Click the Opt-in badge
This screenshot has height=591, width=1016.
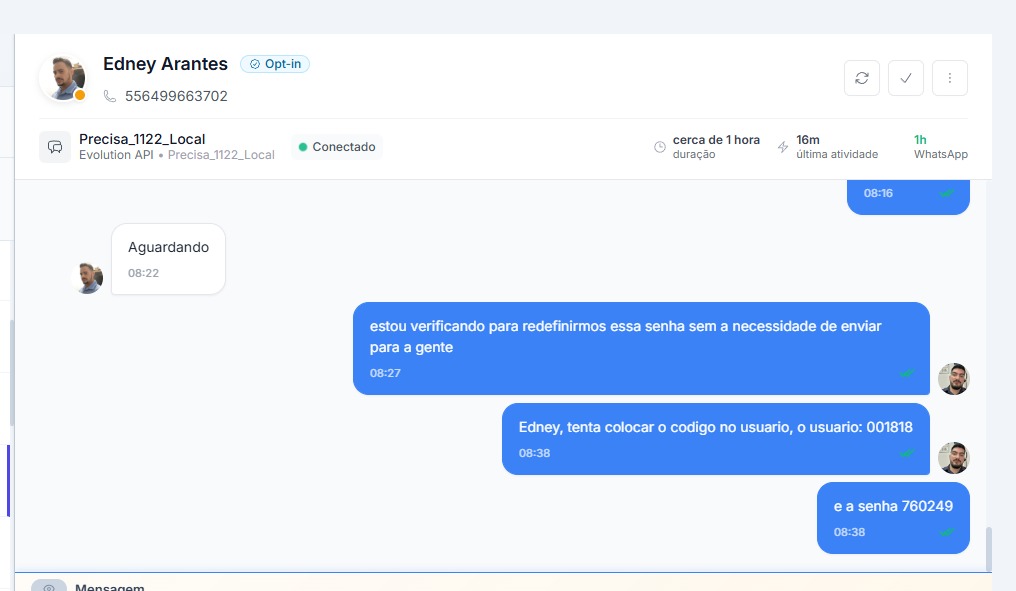pos(275,64)
